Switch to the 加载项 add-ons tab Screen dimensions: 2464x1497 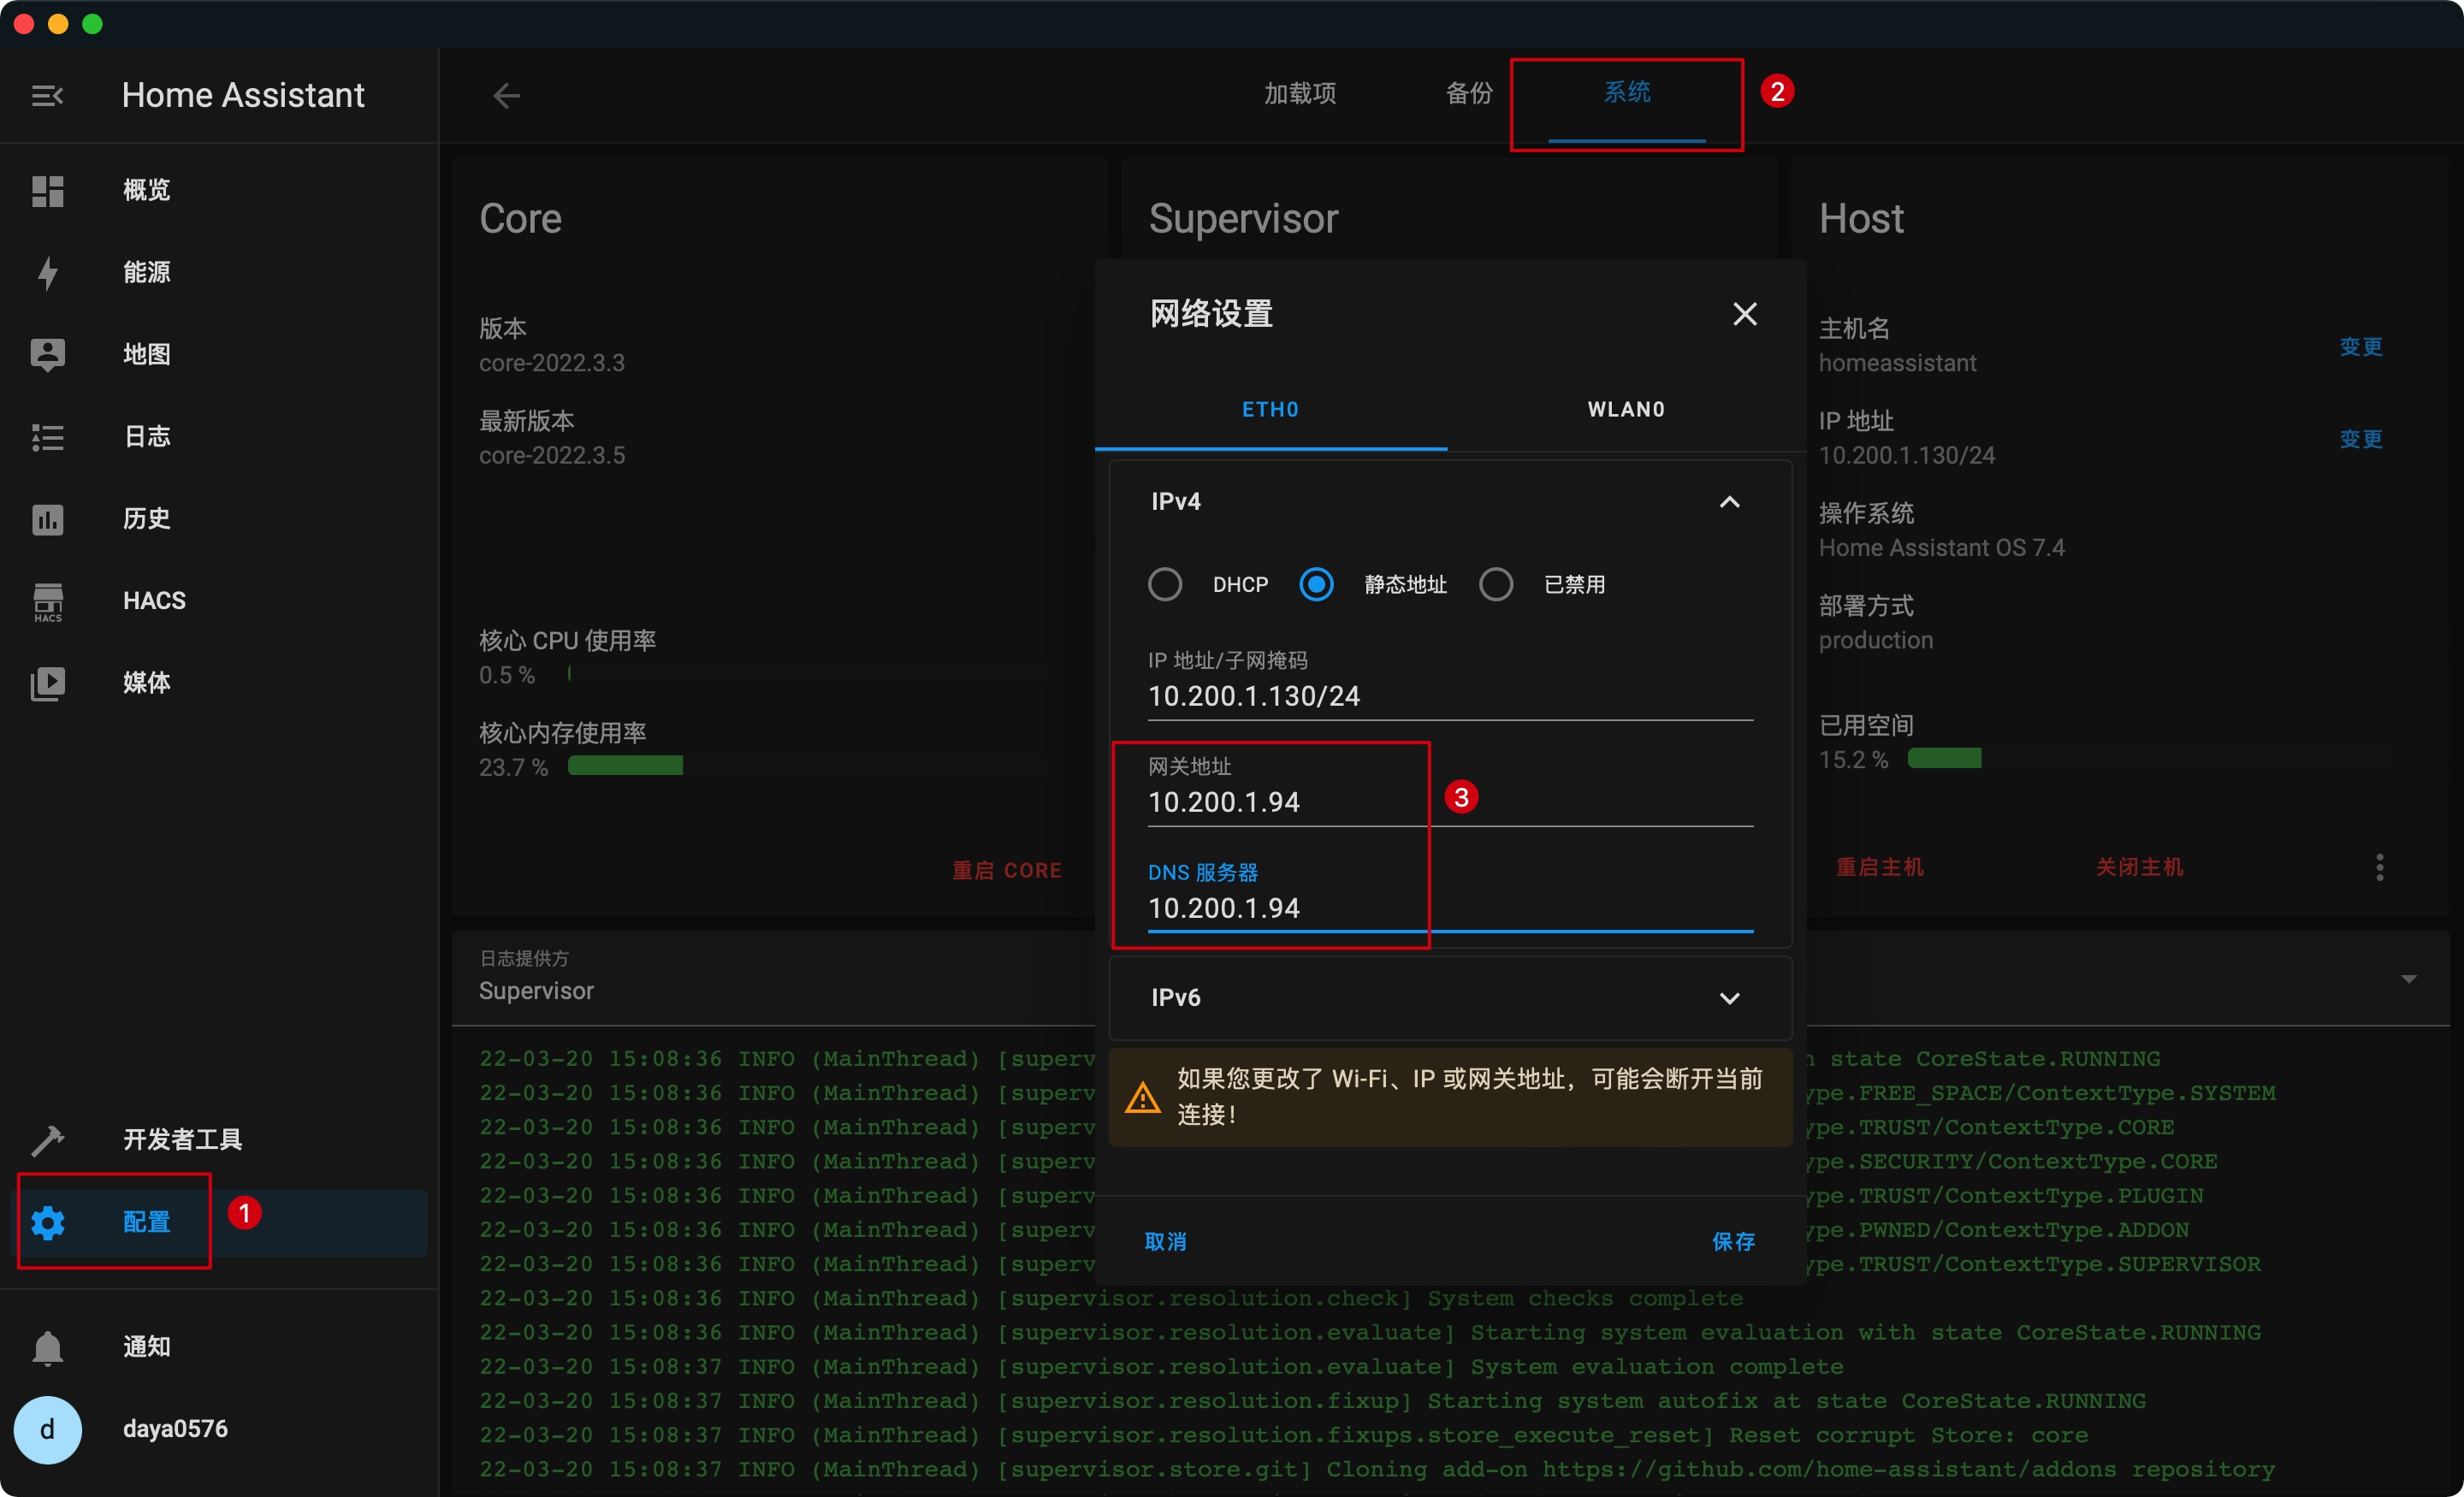click(x=1300, y=94)
